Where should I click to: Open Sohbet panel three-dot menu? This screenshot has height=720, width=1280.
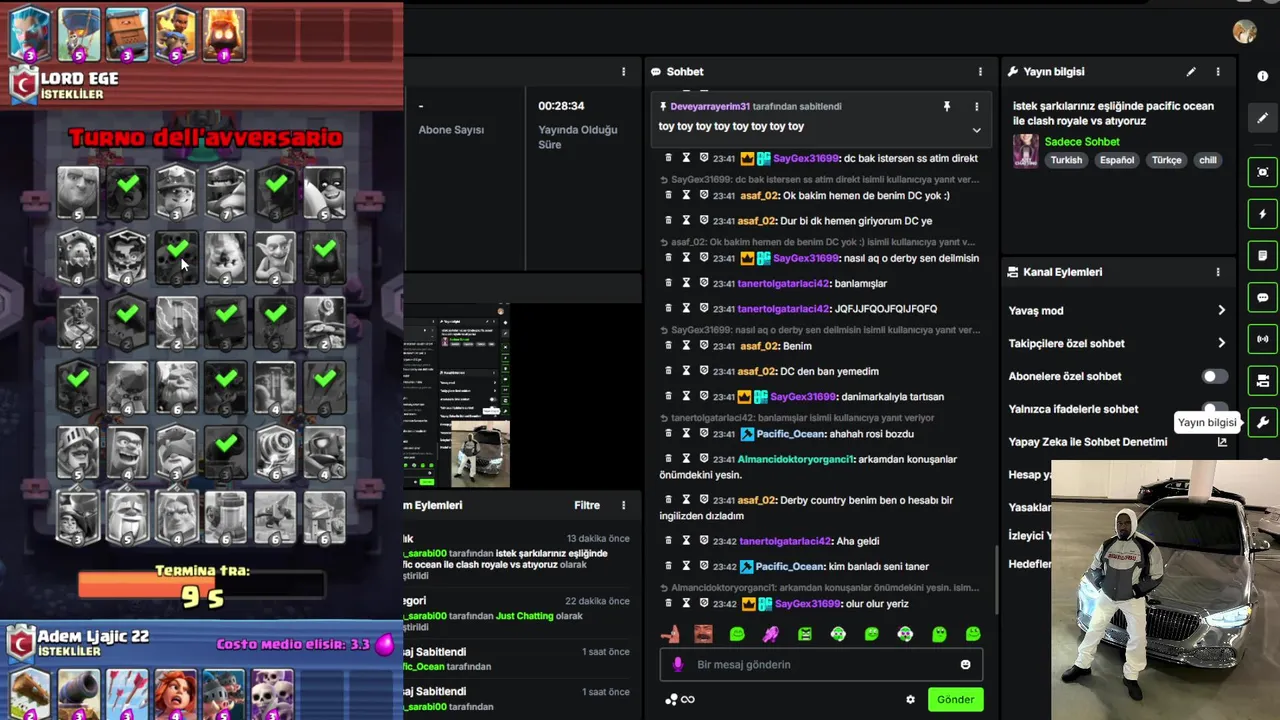980,72
